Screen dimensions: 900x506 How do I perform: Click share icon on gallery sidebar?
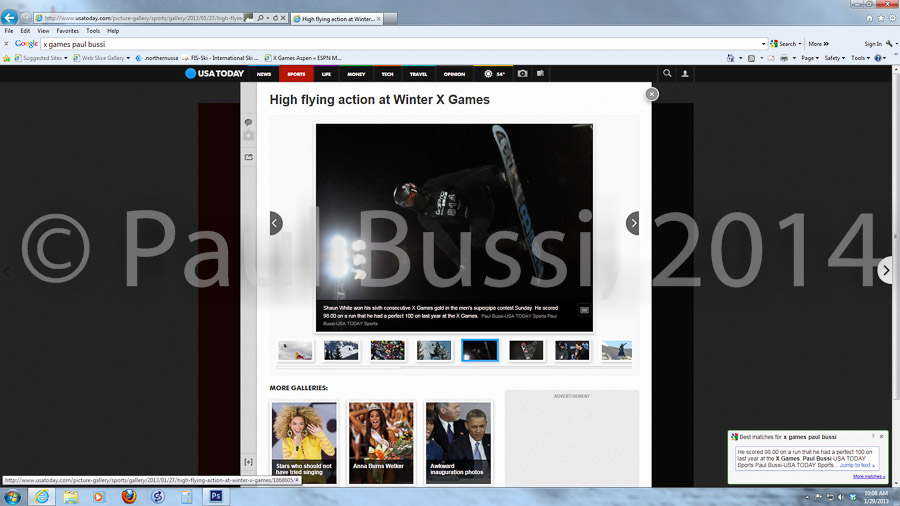249,157
